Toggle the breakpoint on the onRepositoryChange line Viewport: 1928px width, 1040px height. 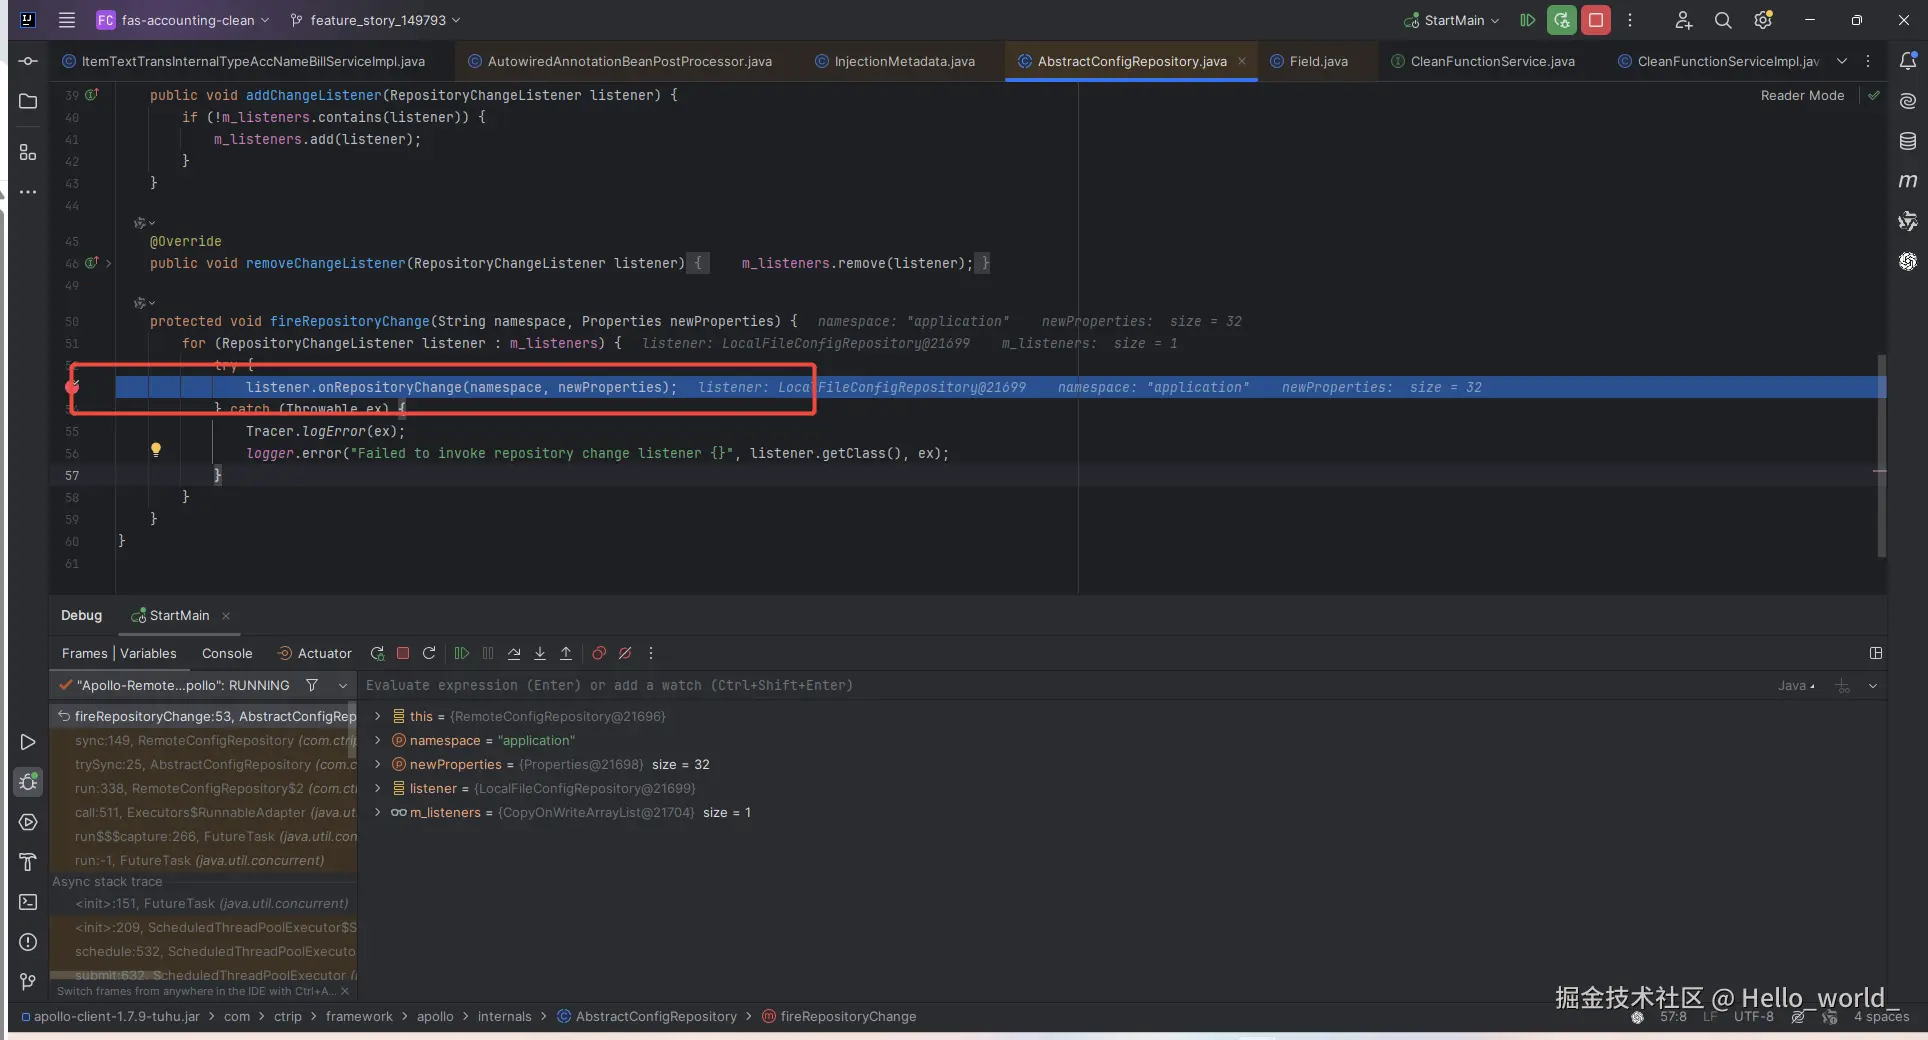72,387
